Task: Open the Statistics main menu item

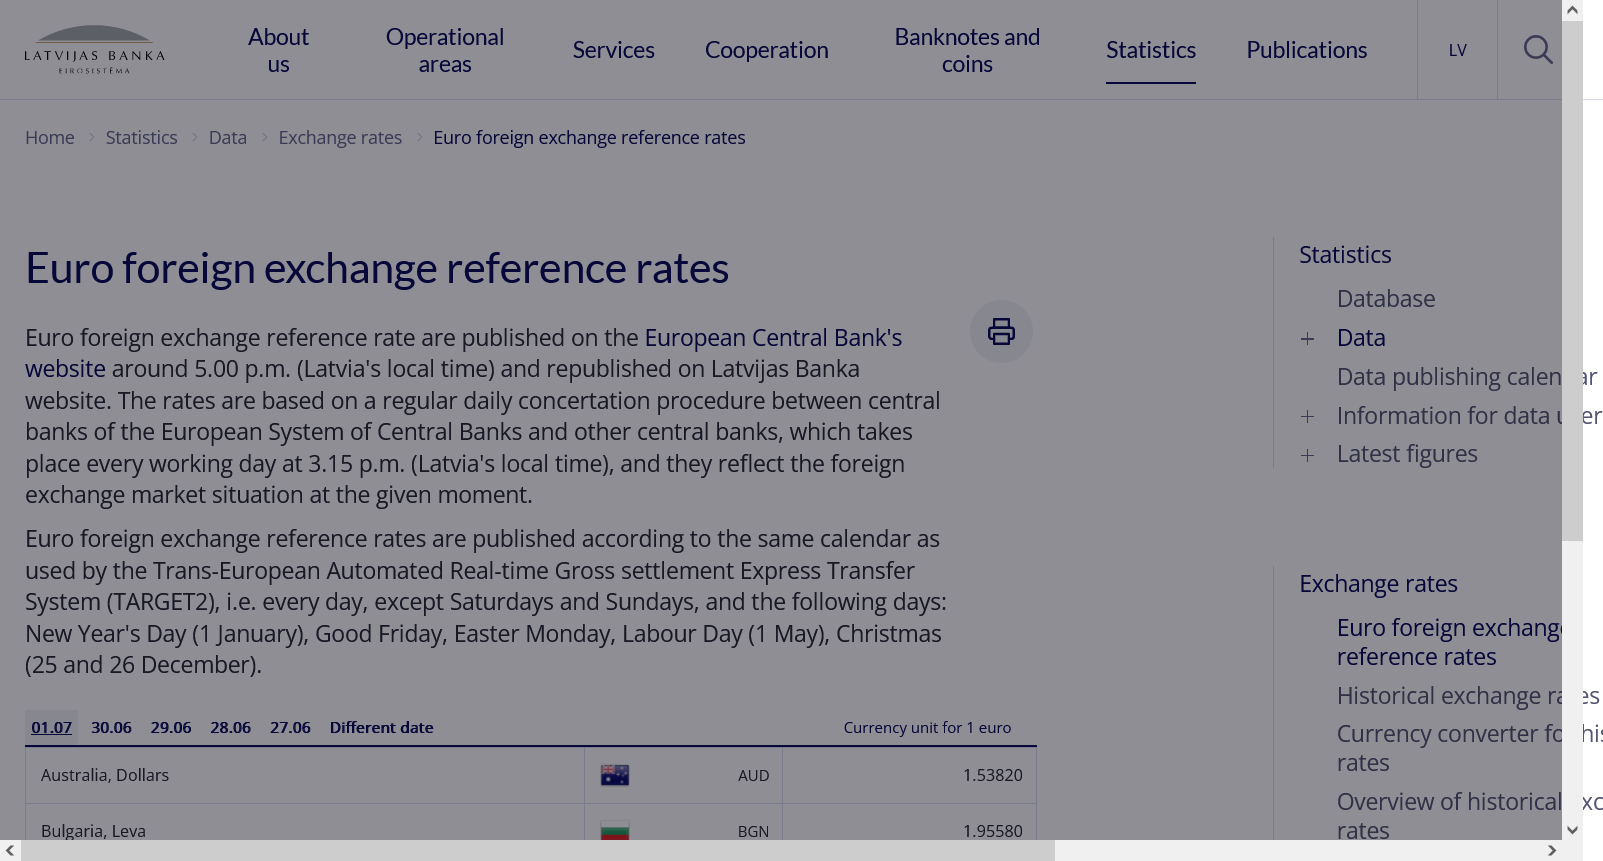Action: [x=1150, y=50]
